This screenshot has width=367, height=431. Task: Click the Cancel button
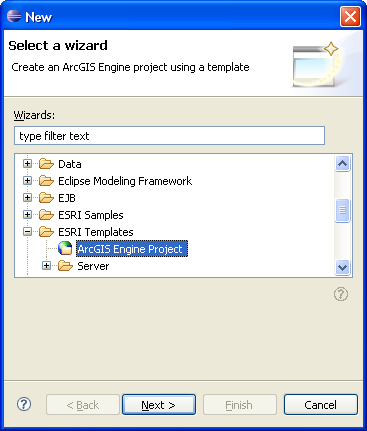click(321, 405)
